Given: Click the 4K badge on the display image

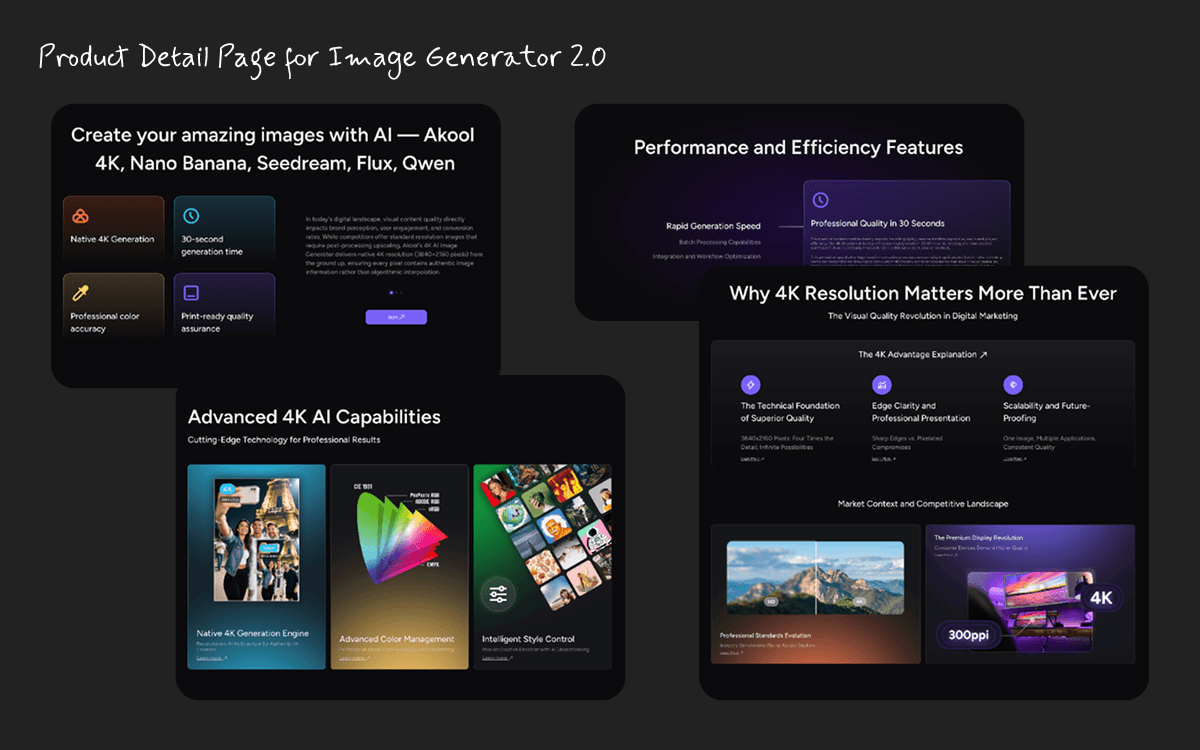Looking at the screenshot, I should (x=1101, y=598).
